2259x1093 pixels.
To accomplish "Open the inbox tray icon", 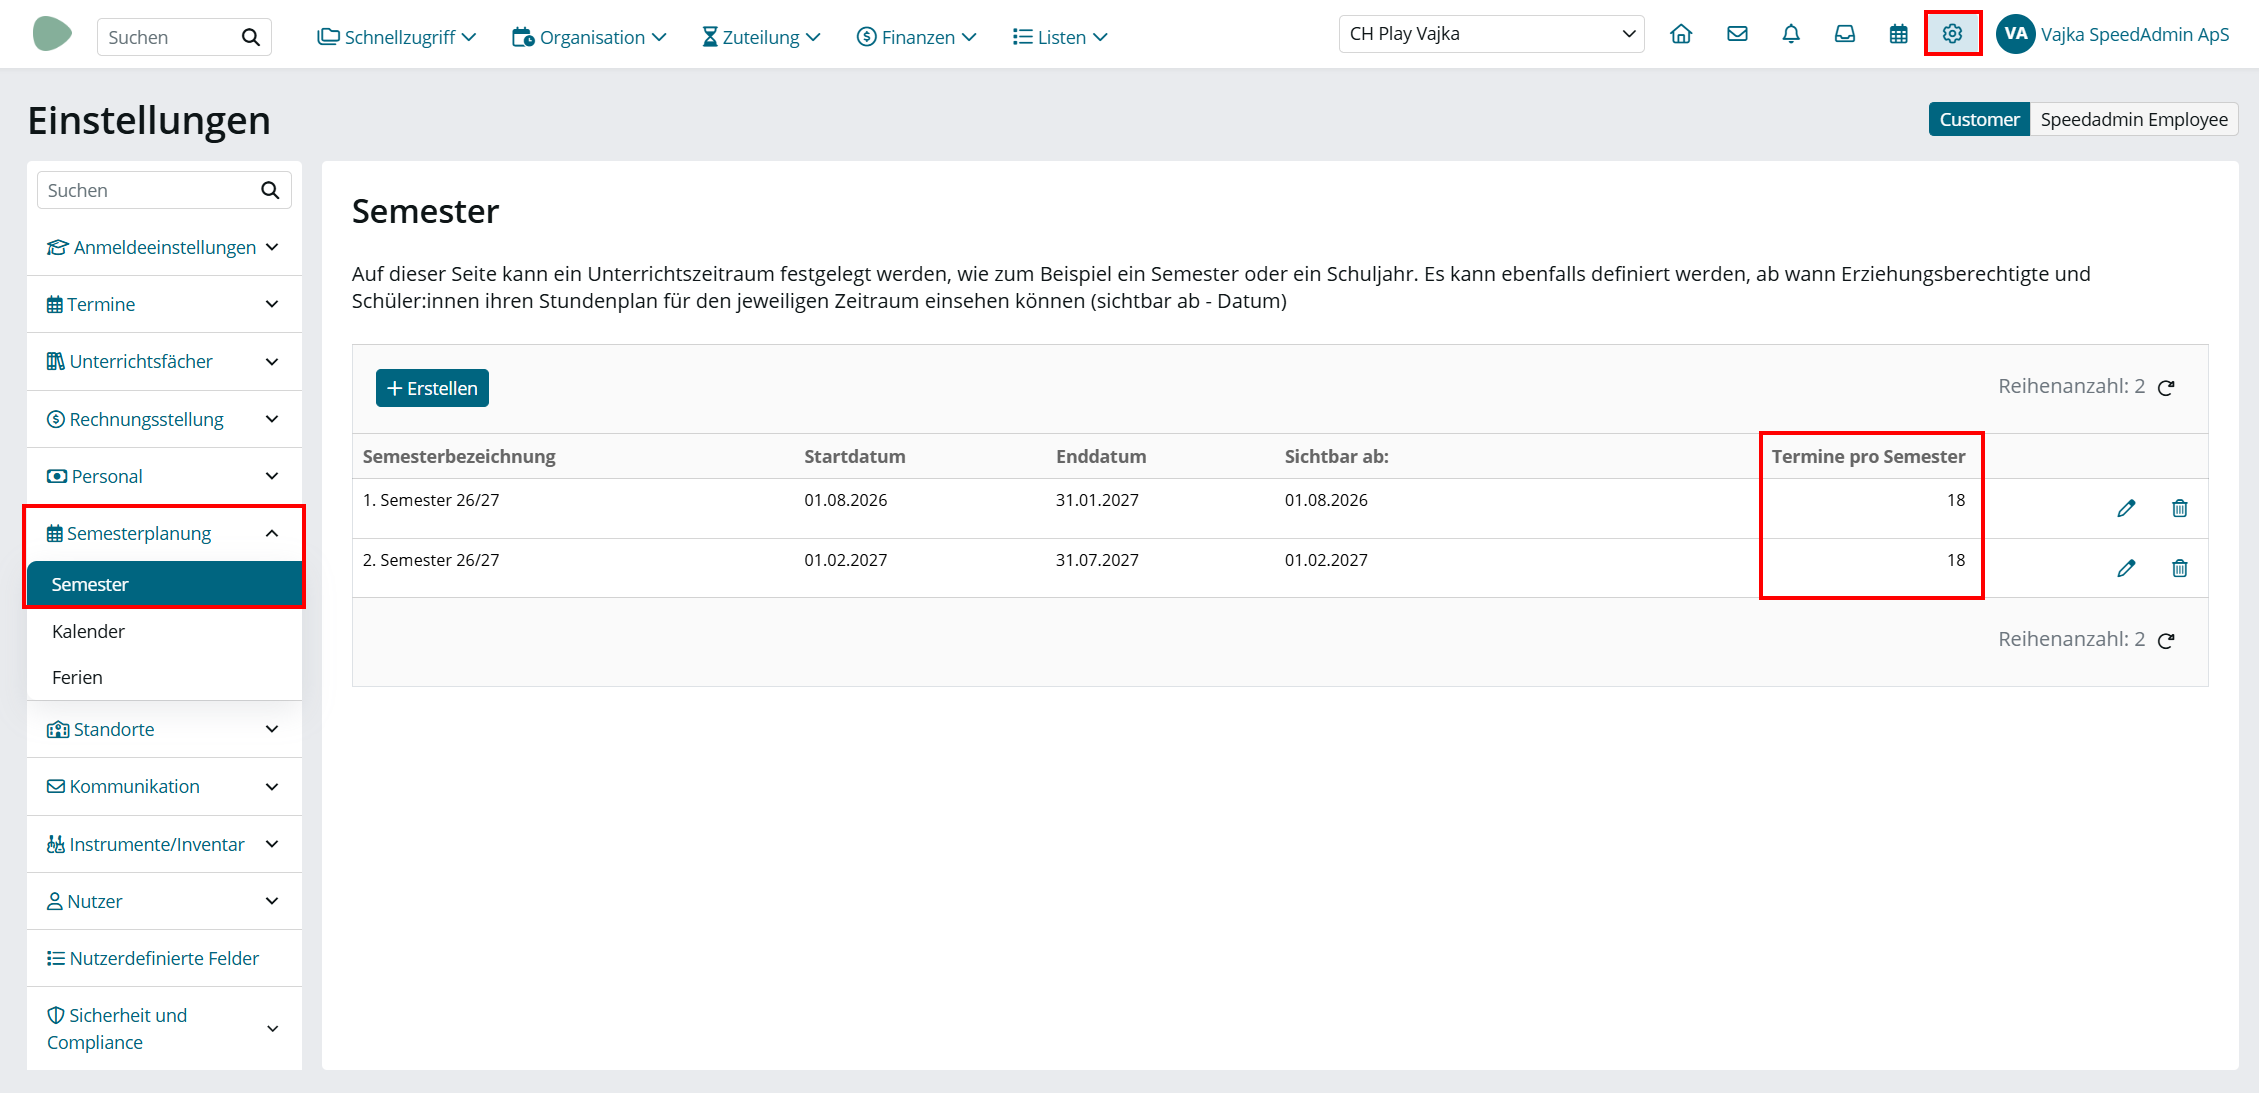I will pos(1845,34).
